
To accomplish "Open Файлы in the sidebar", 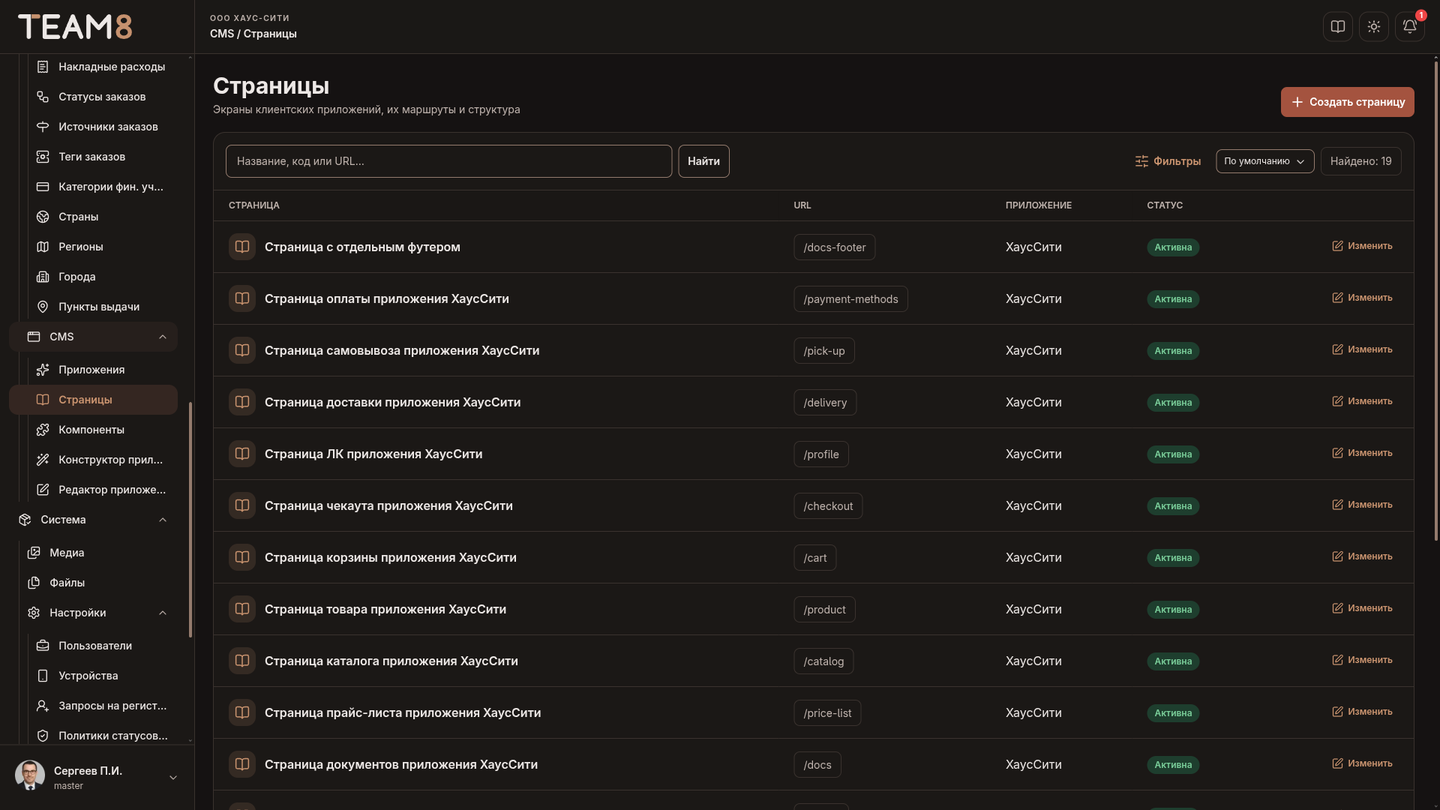I will click(x=67, y=583).
